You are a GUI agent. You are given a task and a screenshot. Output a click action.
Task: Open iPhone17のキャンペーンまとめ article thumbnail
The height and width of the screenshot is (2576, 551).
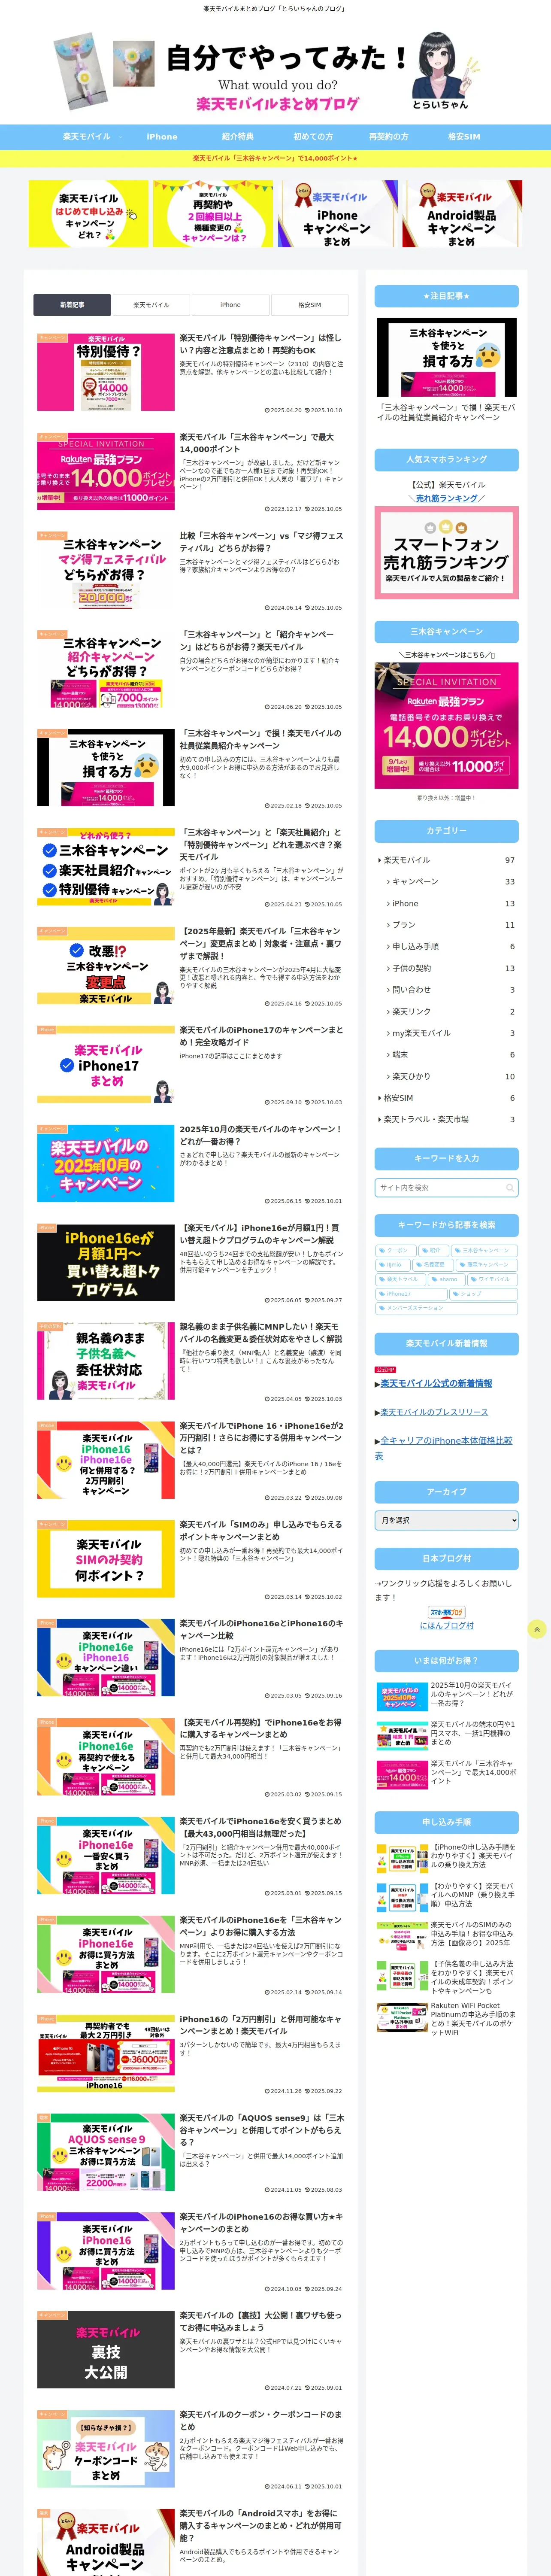[x=106, y=1063]
